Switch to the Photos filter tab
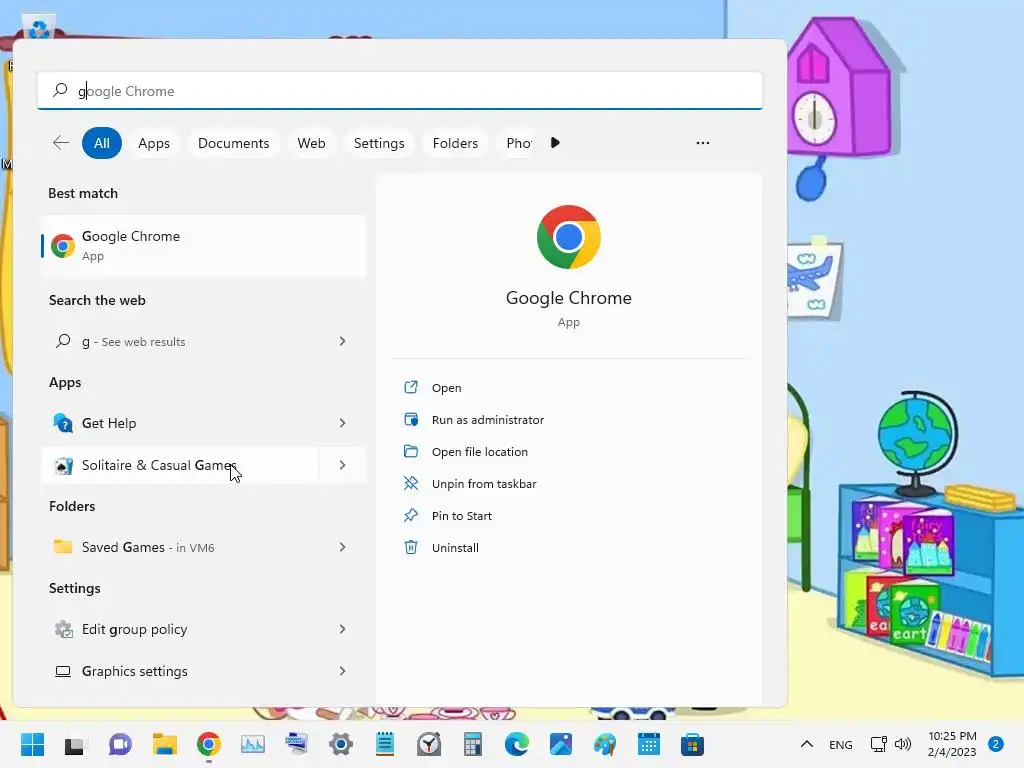The height and width of the screenshot is (768, 1024). [519, 143]
